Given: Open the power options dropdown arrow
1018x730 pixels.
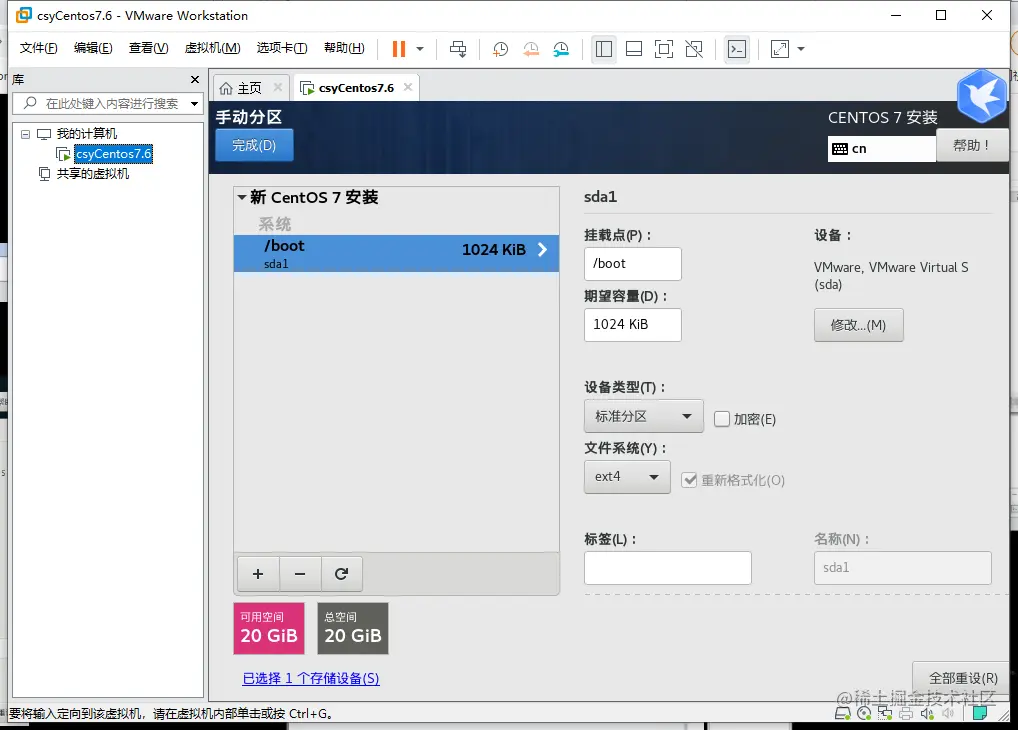Looking at the screenshot, I should 420,49.
